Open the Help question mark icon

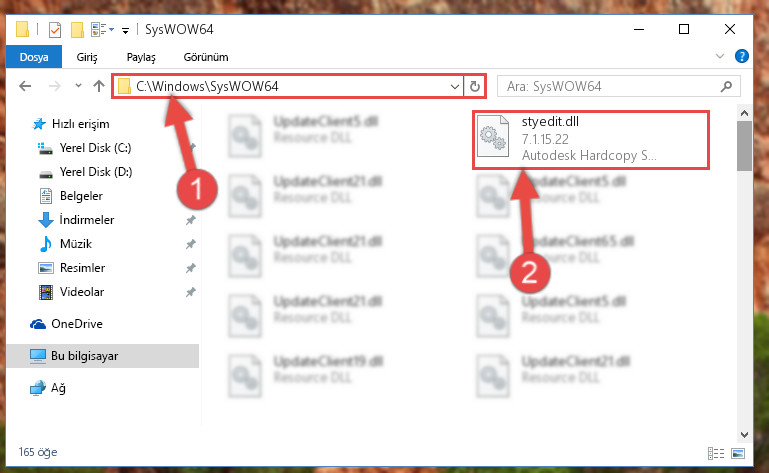tap(742, 56)
